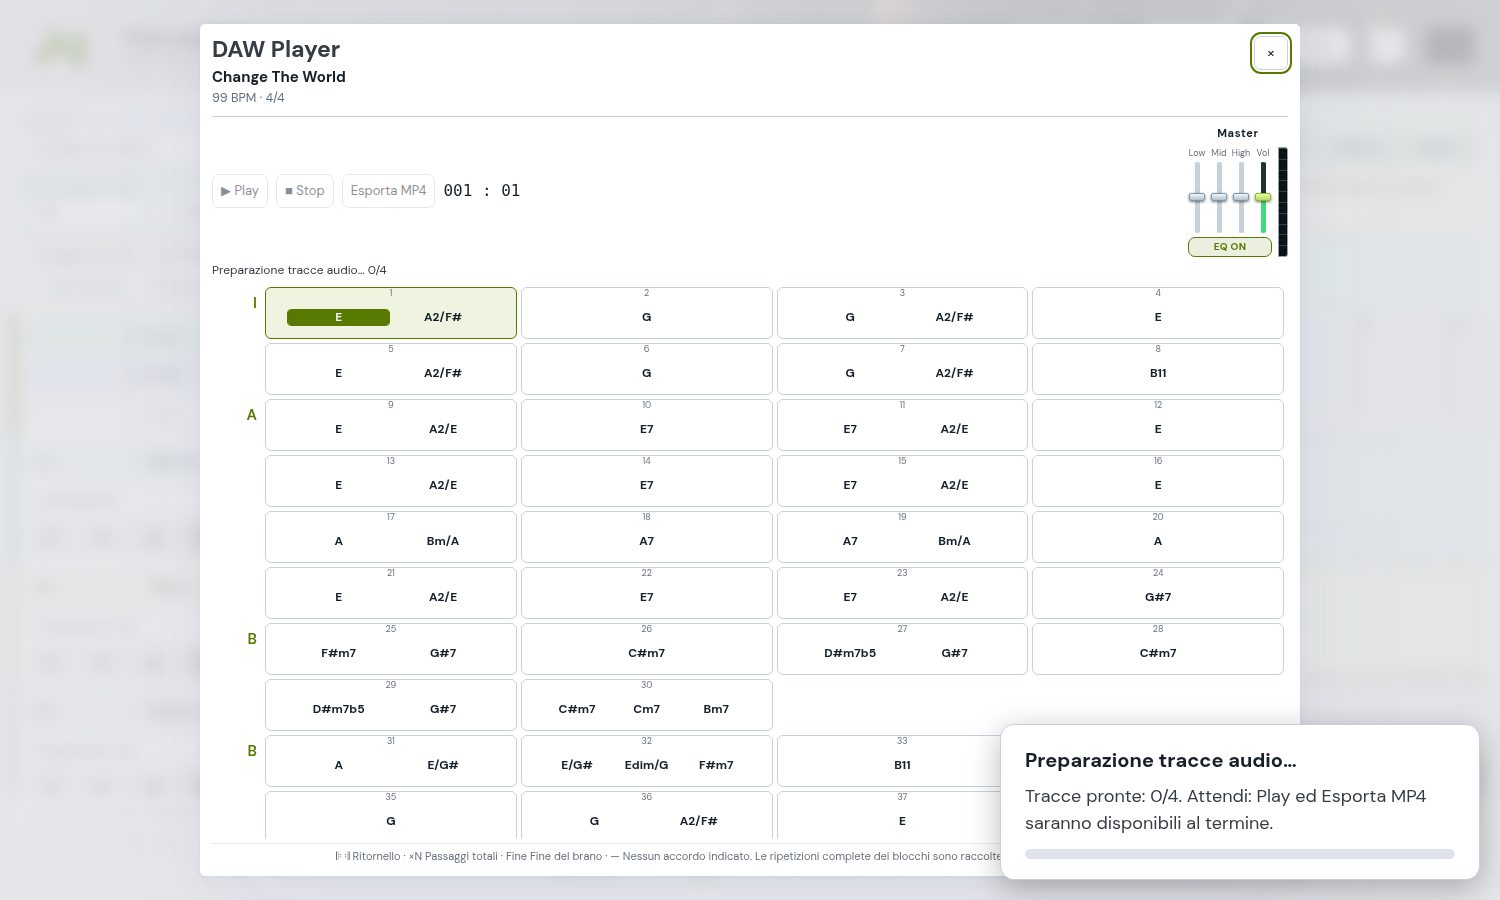Select the highlighted E chord in measure 1
Screen dimensions: 1500x900
point(338,317)
